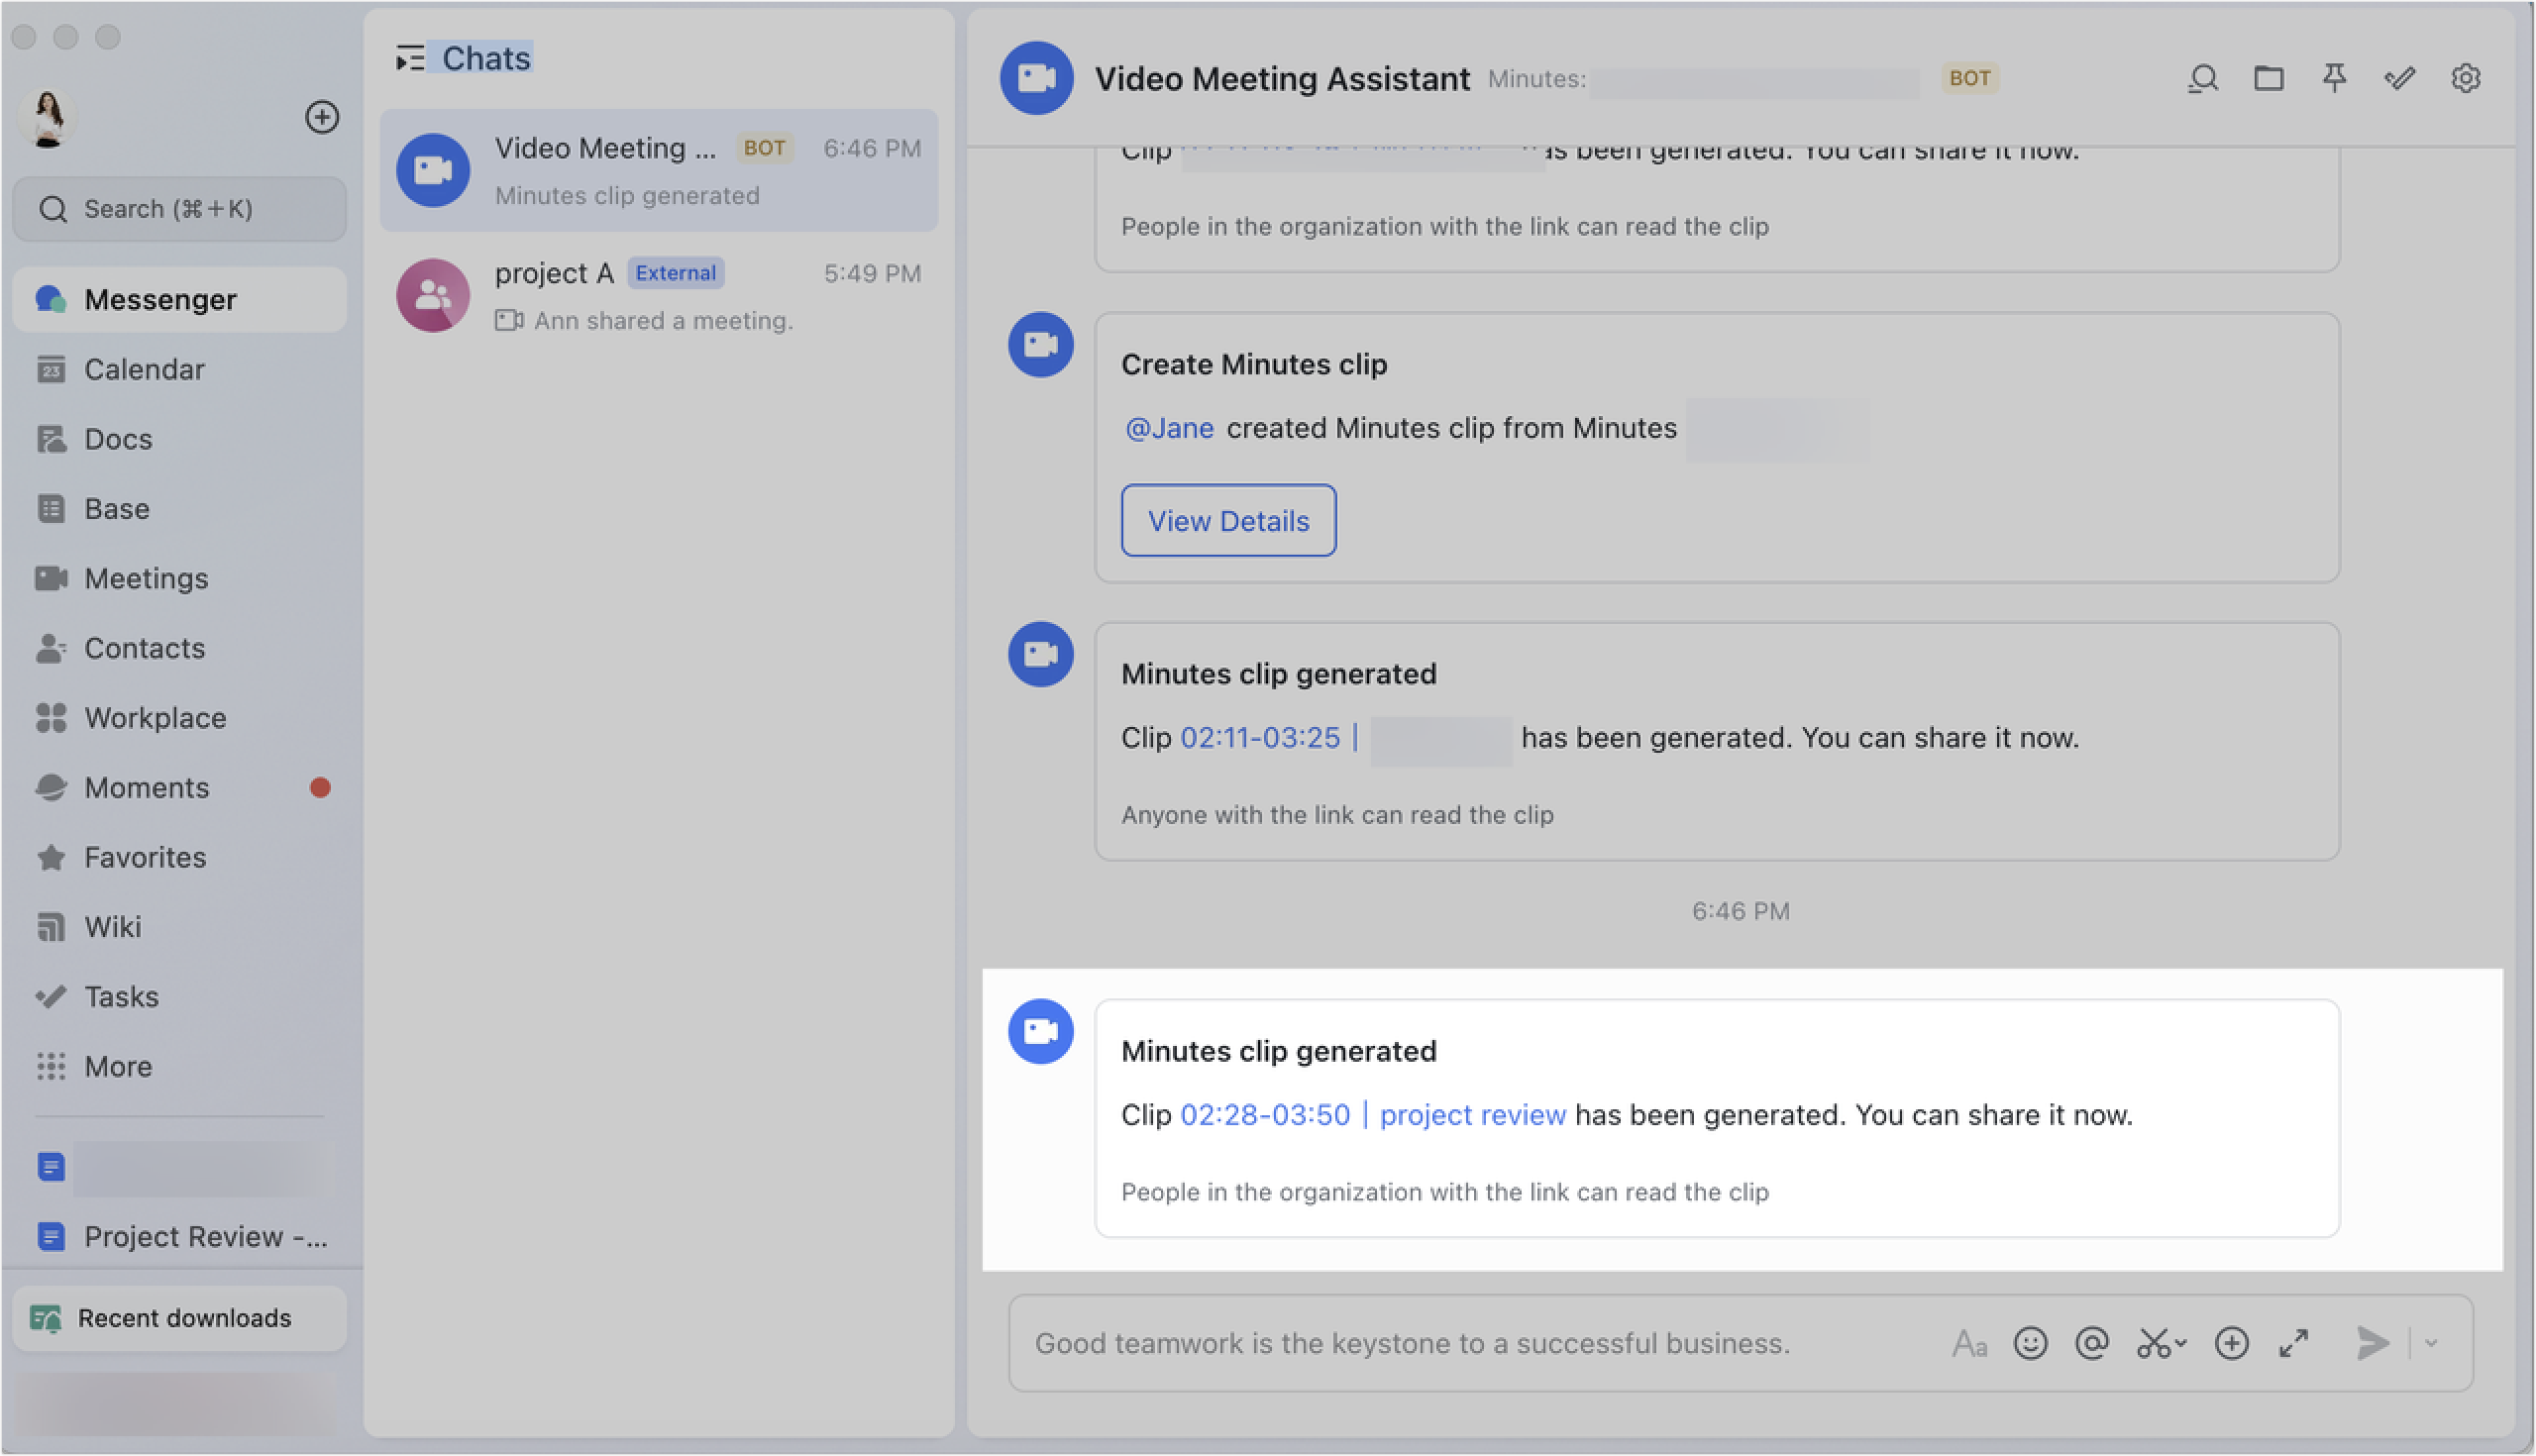This screenshot has width=2536, height=1456.
Task: Search in this chat using the magnifier icon
Action: pos(2202,78)
